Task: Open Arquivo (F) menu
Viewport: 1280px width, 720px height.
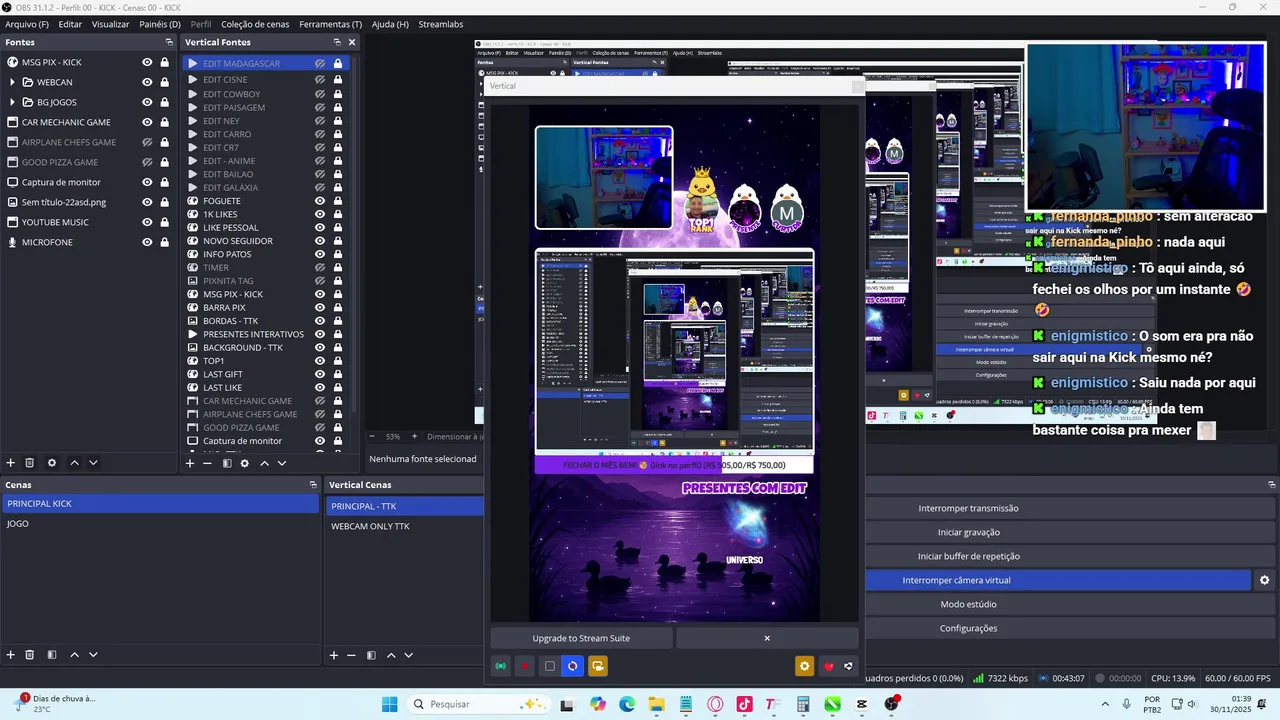Action: [x=27, y=24]
